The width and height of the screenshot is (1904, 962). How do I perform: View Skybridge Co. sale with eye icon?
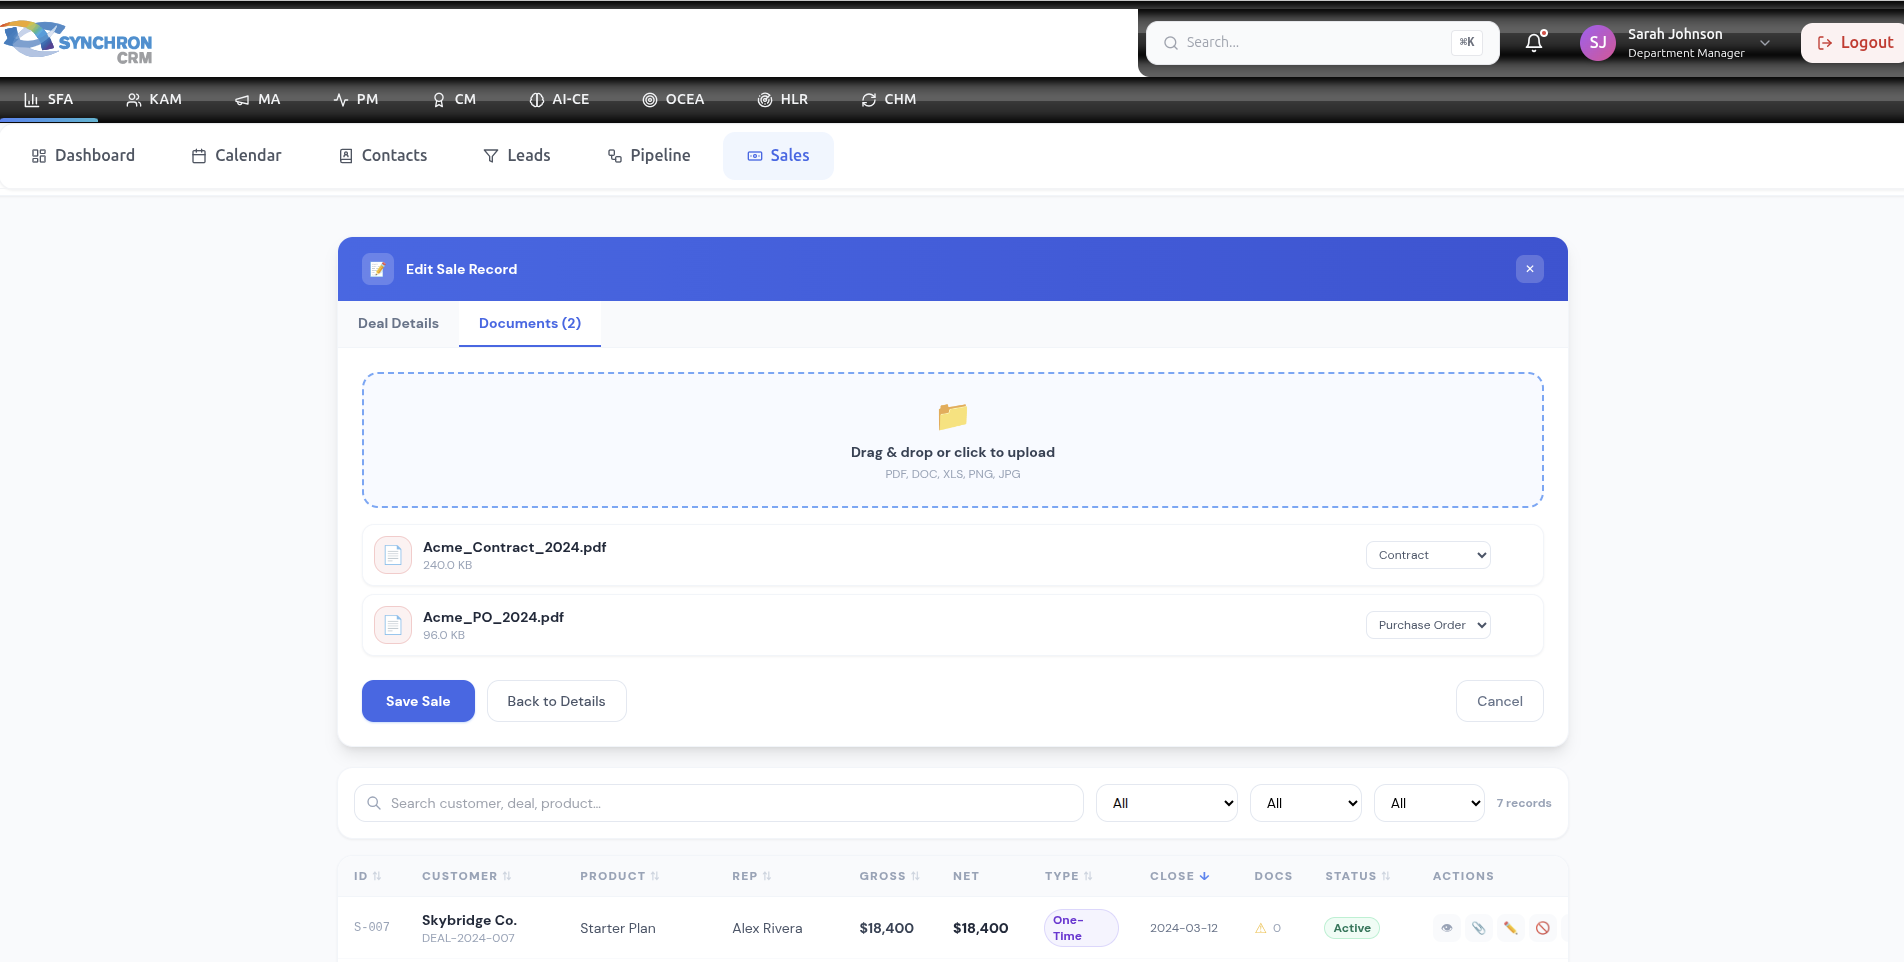coord(1447,928)
